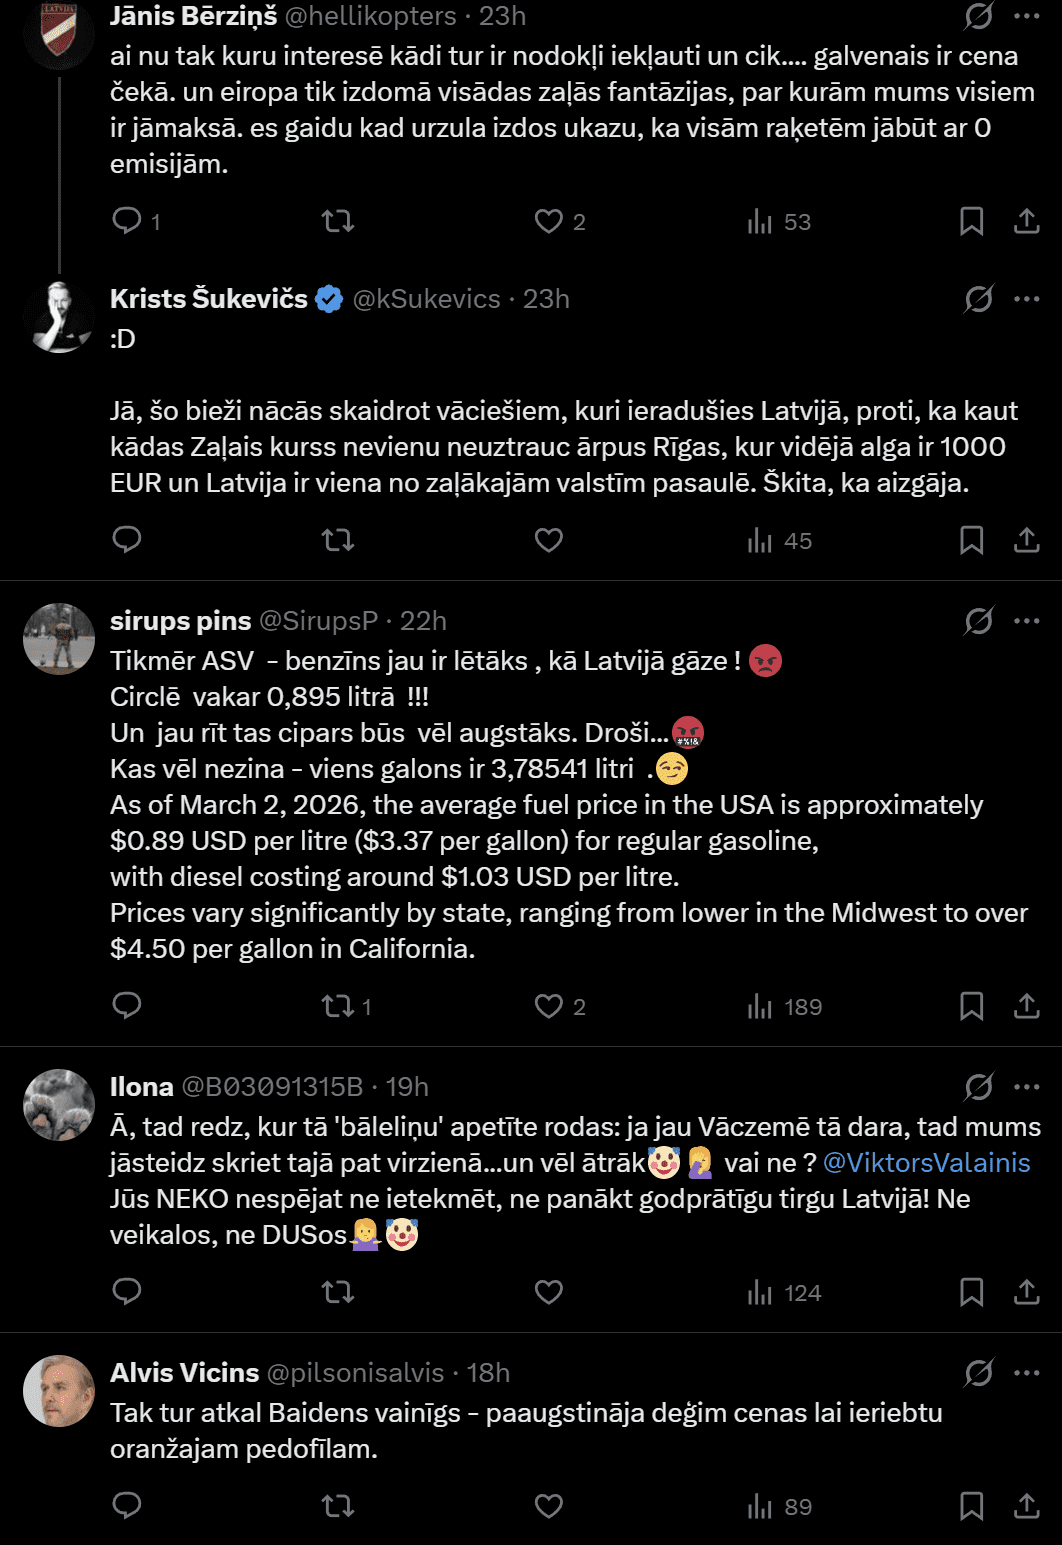Like the tweet by Alvis Vicins

[x=549, y=1506]
